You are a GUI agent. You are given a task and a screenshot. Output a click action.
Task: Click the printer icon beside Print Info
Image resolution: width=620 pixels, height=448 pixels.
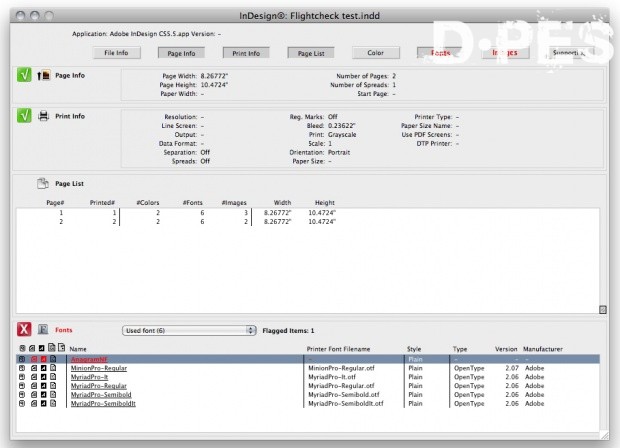pyautogui.click(x=43, y=116)
